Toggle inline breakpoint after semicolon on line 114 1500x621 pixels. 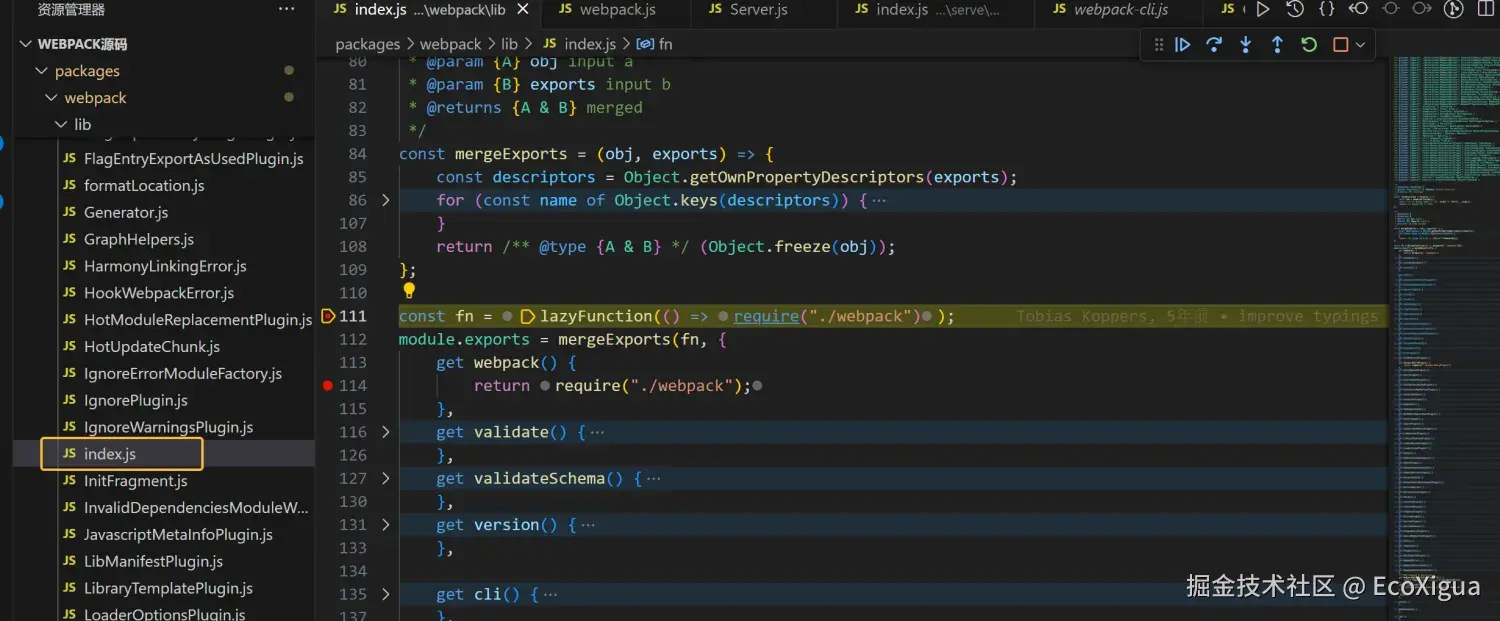[x=758, y=386]
